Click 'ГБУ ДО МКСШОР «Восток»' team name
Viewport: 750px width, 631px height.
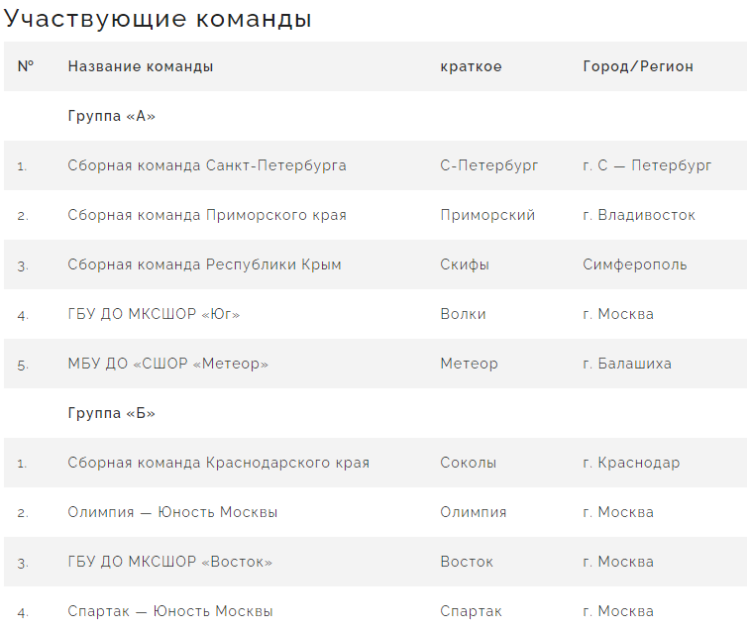(x=170, y=562)
